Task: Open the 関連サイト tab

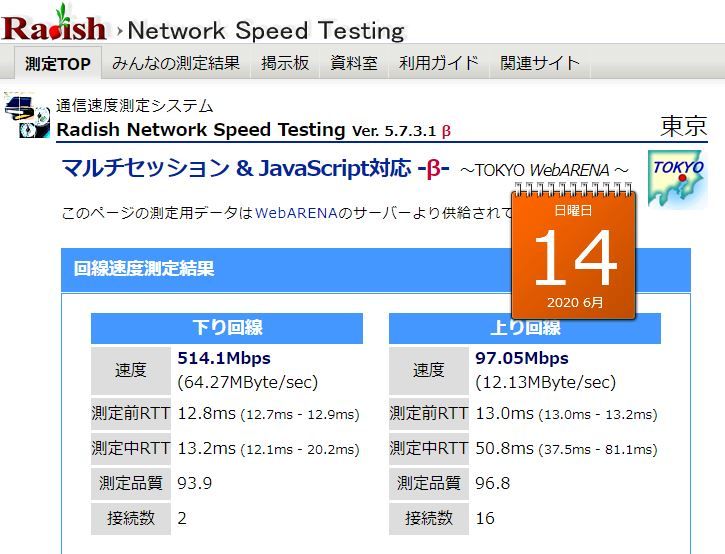Action: tap(540, 63)
